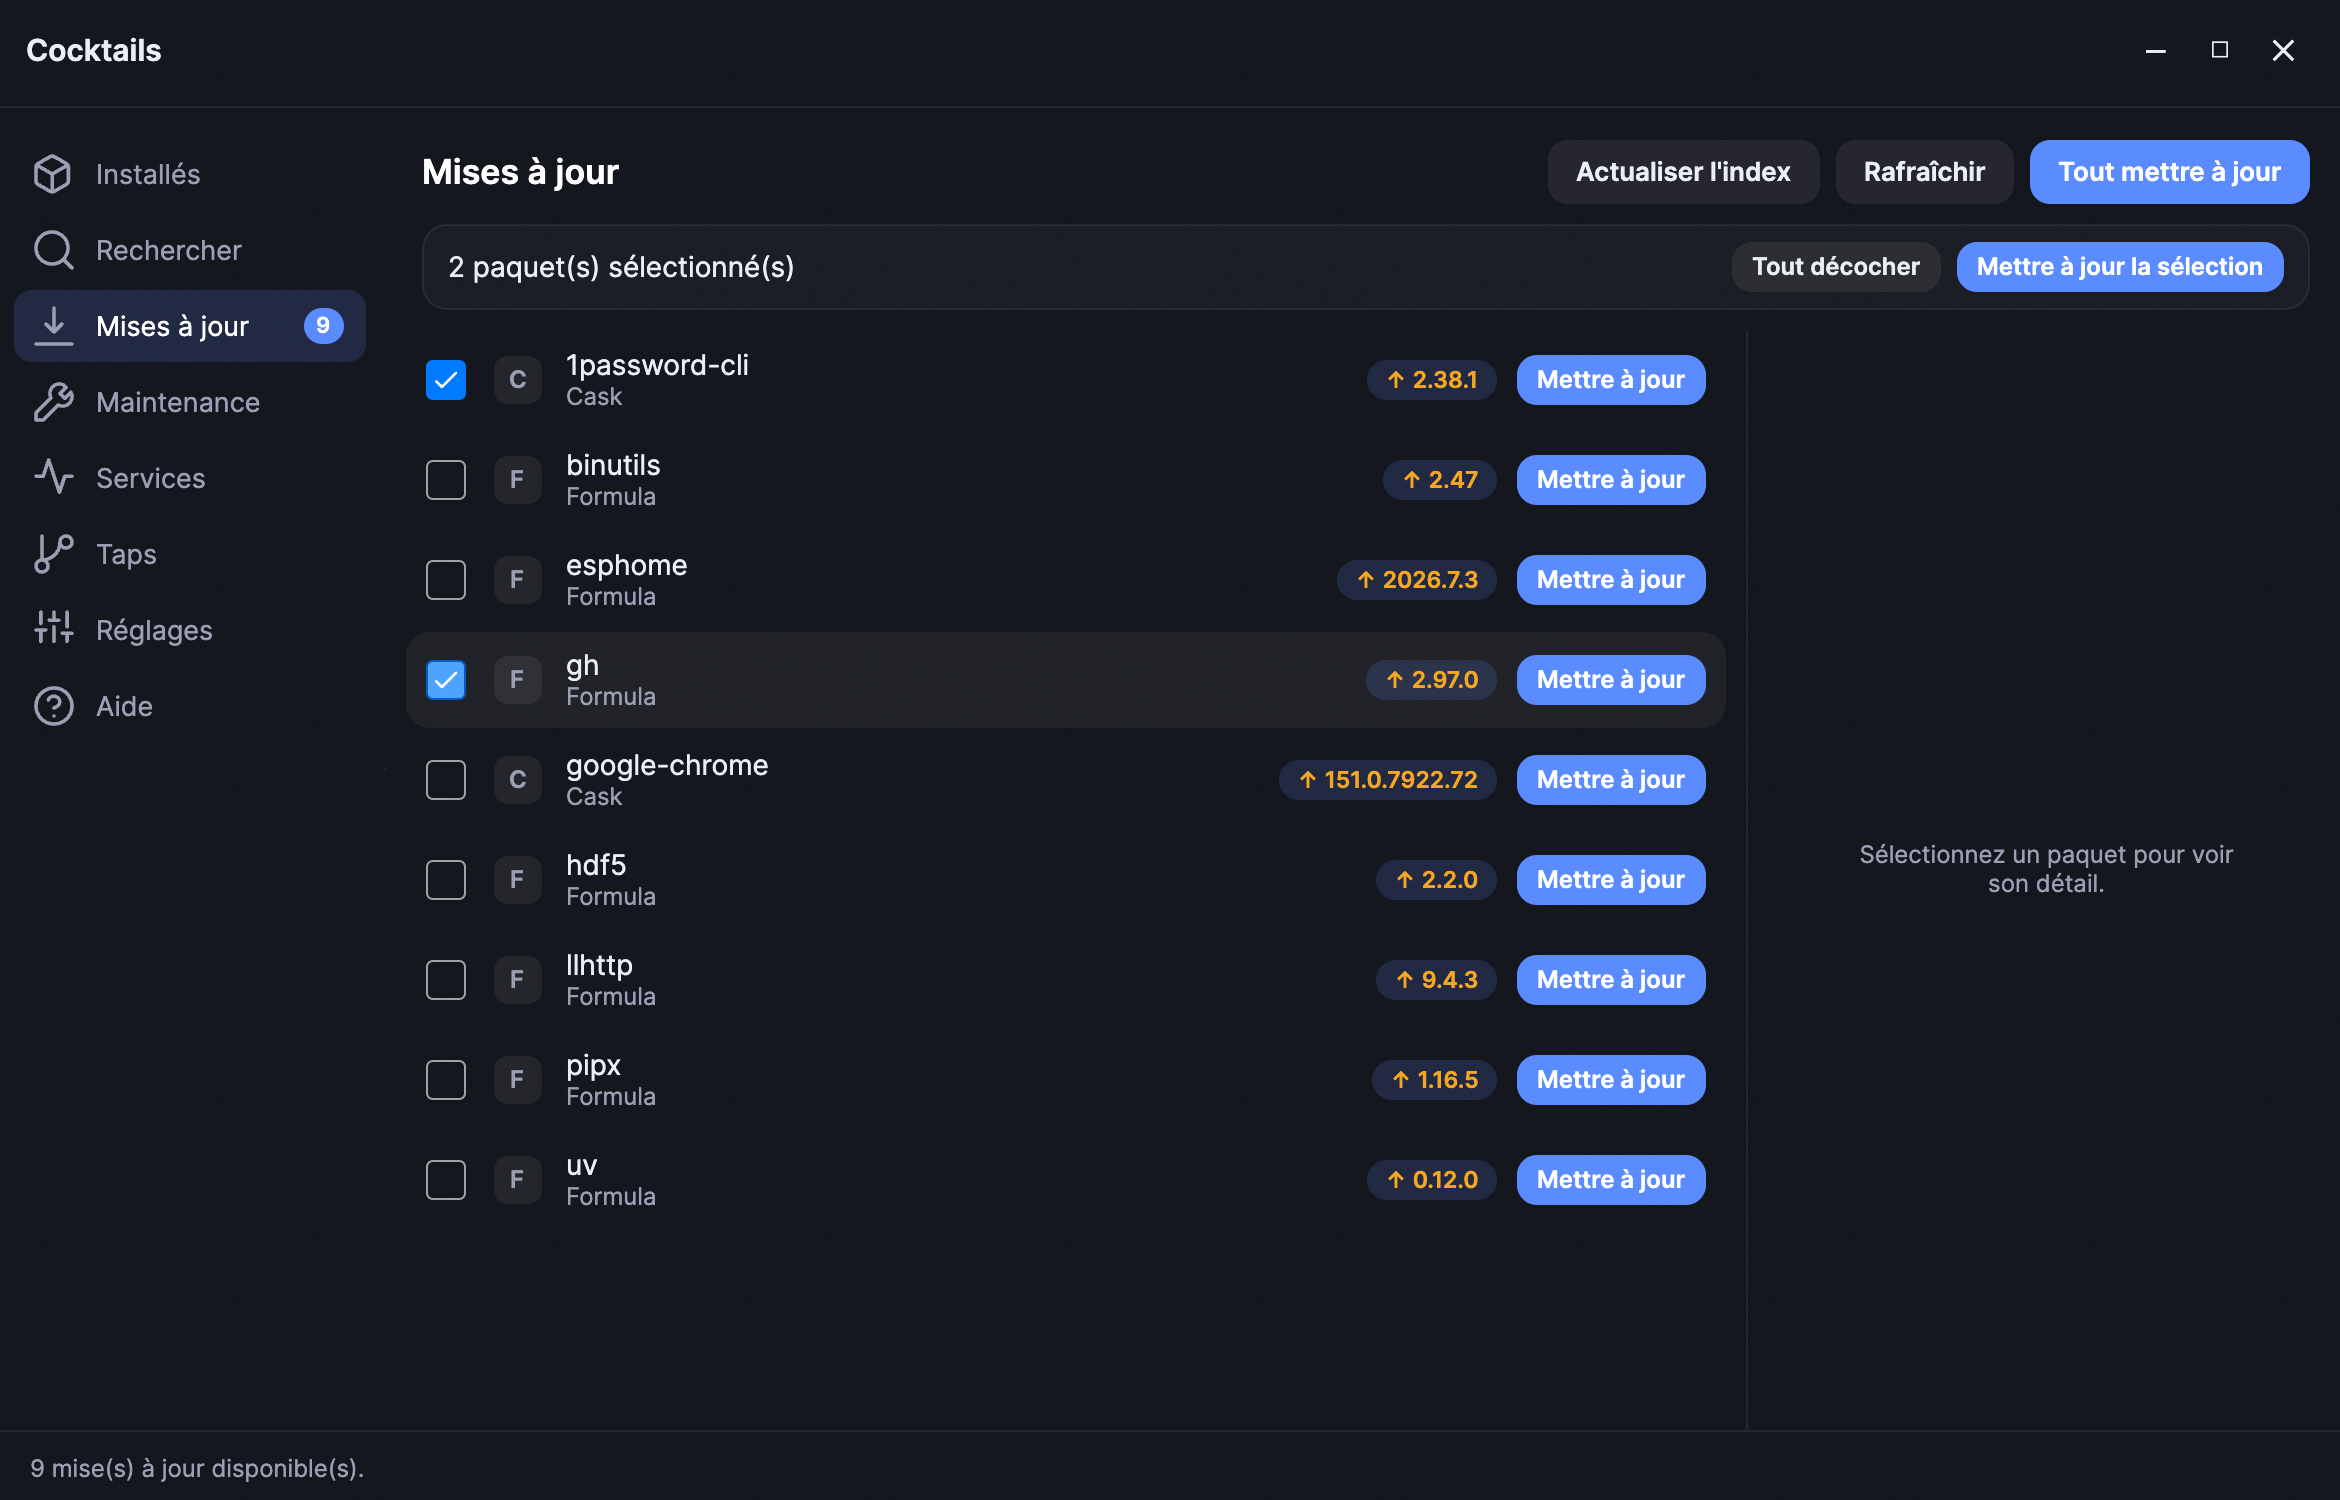
Task: Tick the google-chrome cask checkbox
Action: click(x=446, y=780)
